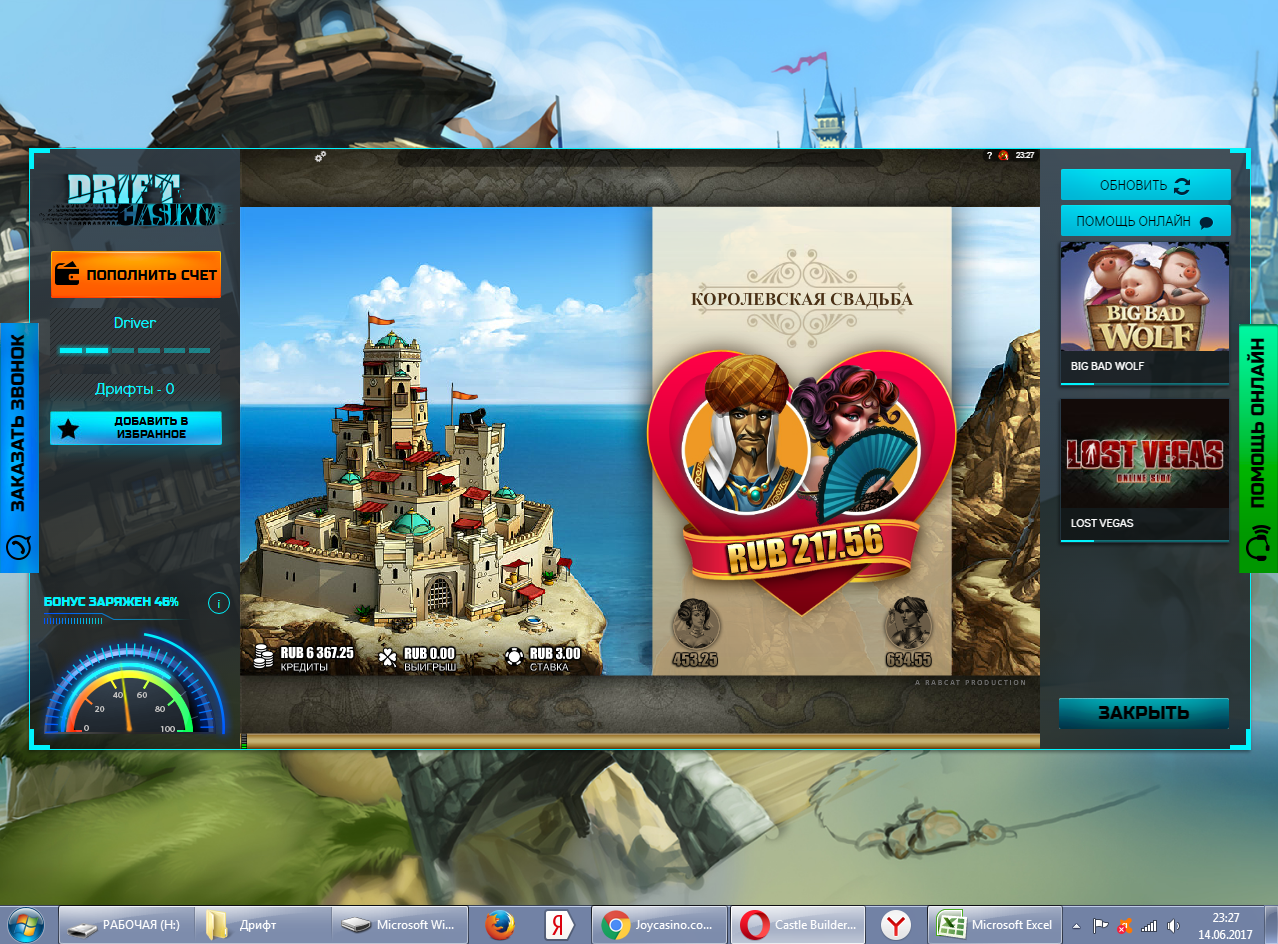The height and width of the screenshot is (944, 1278).
Task: Click the Driver level progress bar
Action: [135, 350]
